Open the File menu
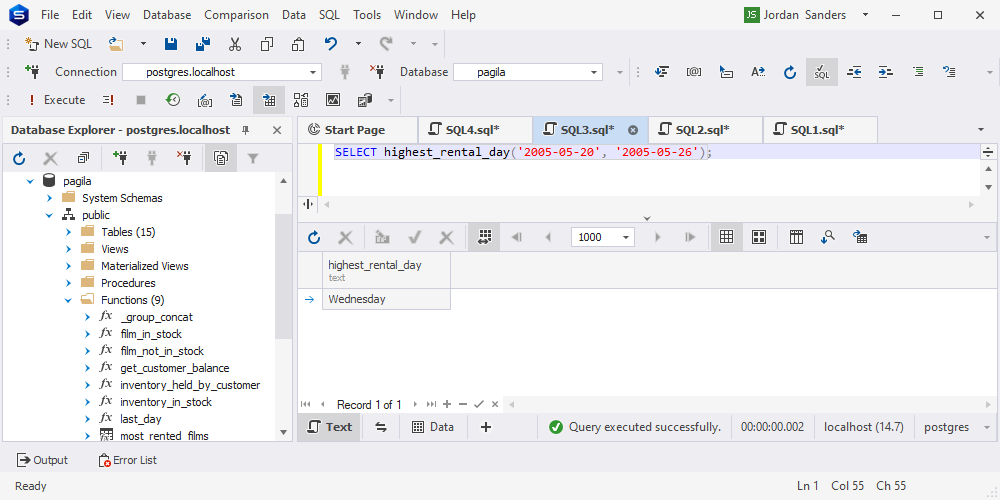The image size is (1000, 500). tap(50, 15)
